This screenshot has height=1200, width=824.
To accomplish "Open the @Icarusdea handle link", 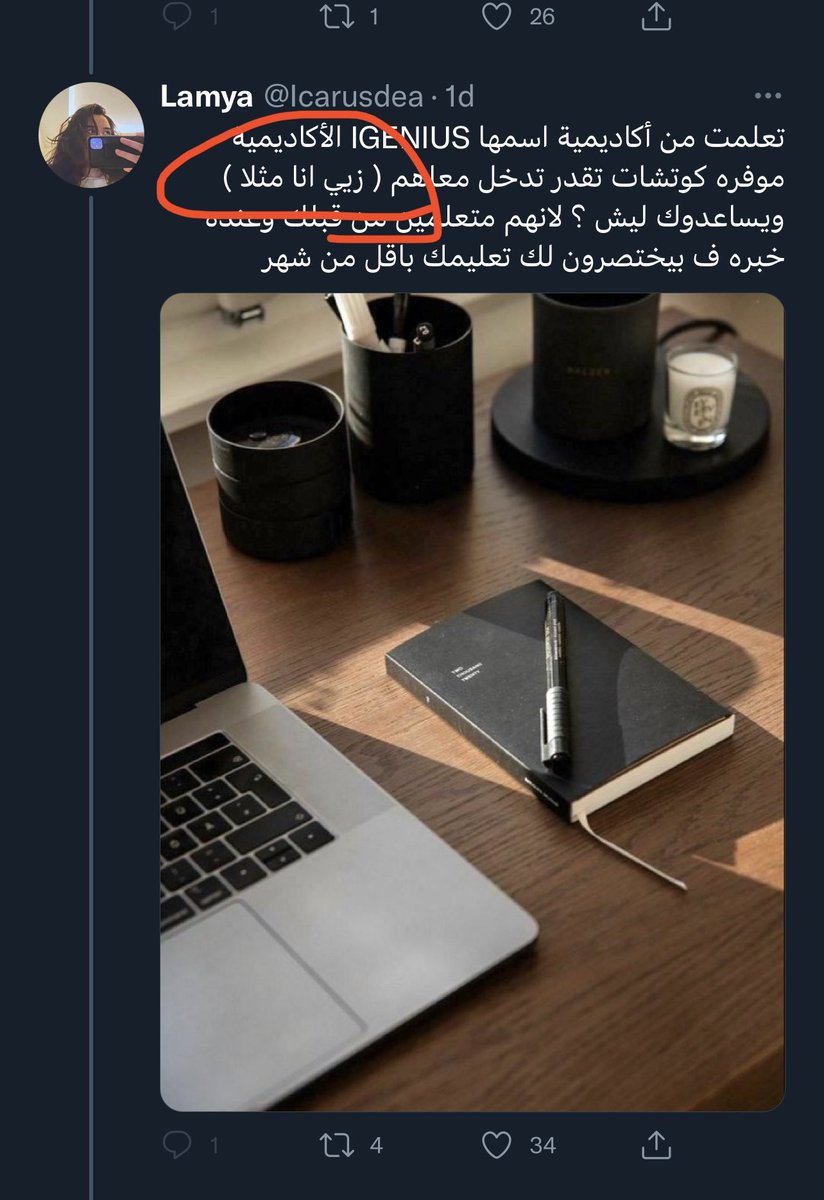I will click(x=344, y=96).
